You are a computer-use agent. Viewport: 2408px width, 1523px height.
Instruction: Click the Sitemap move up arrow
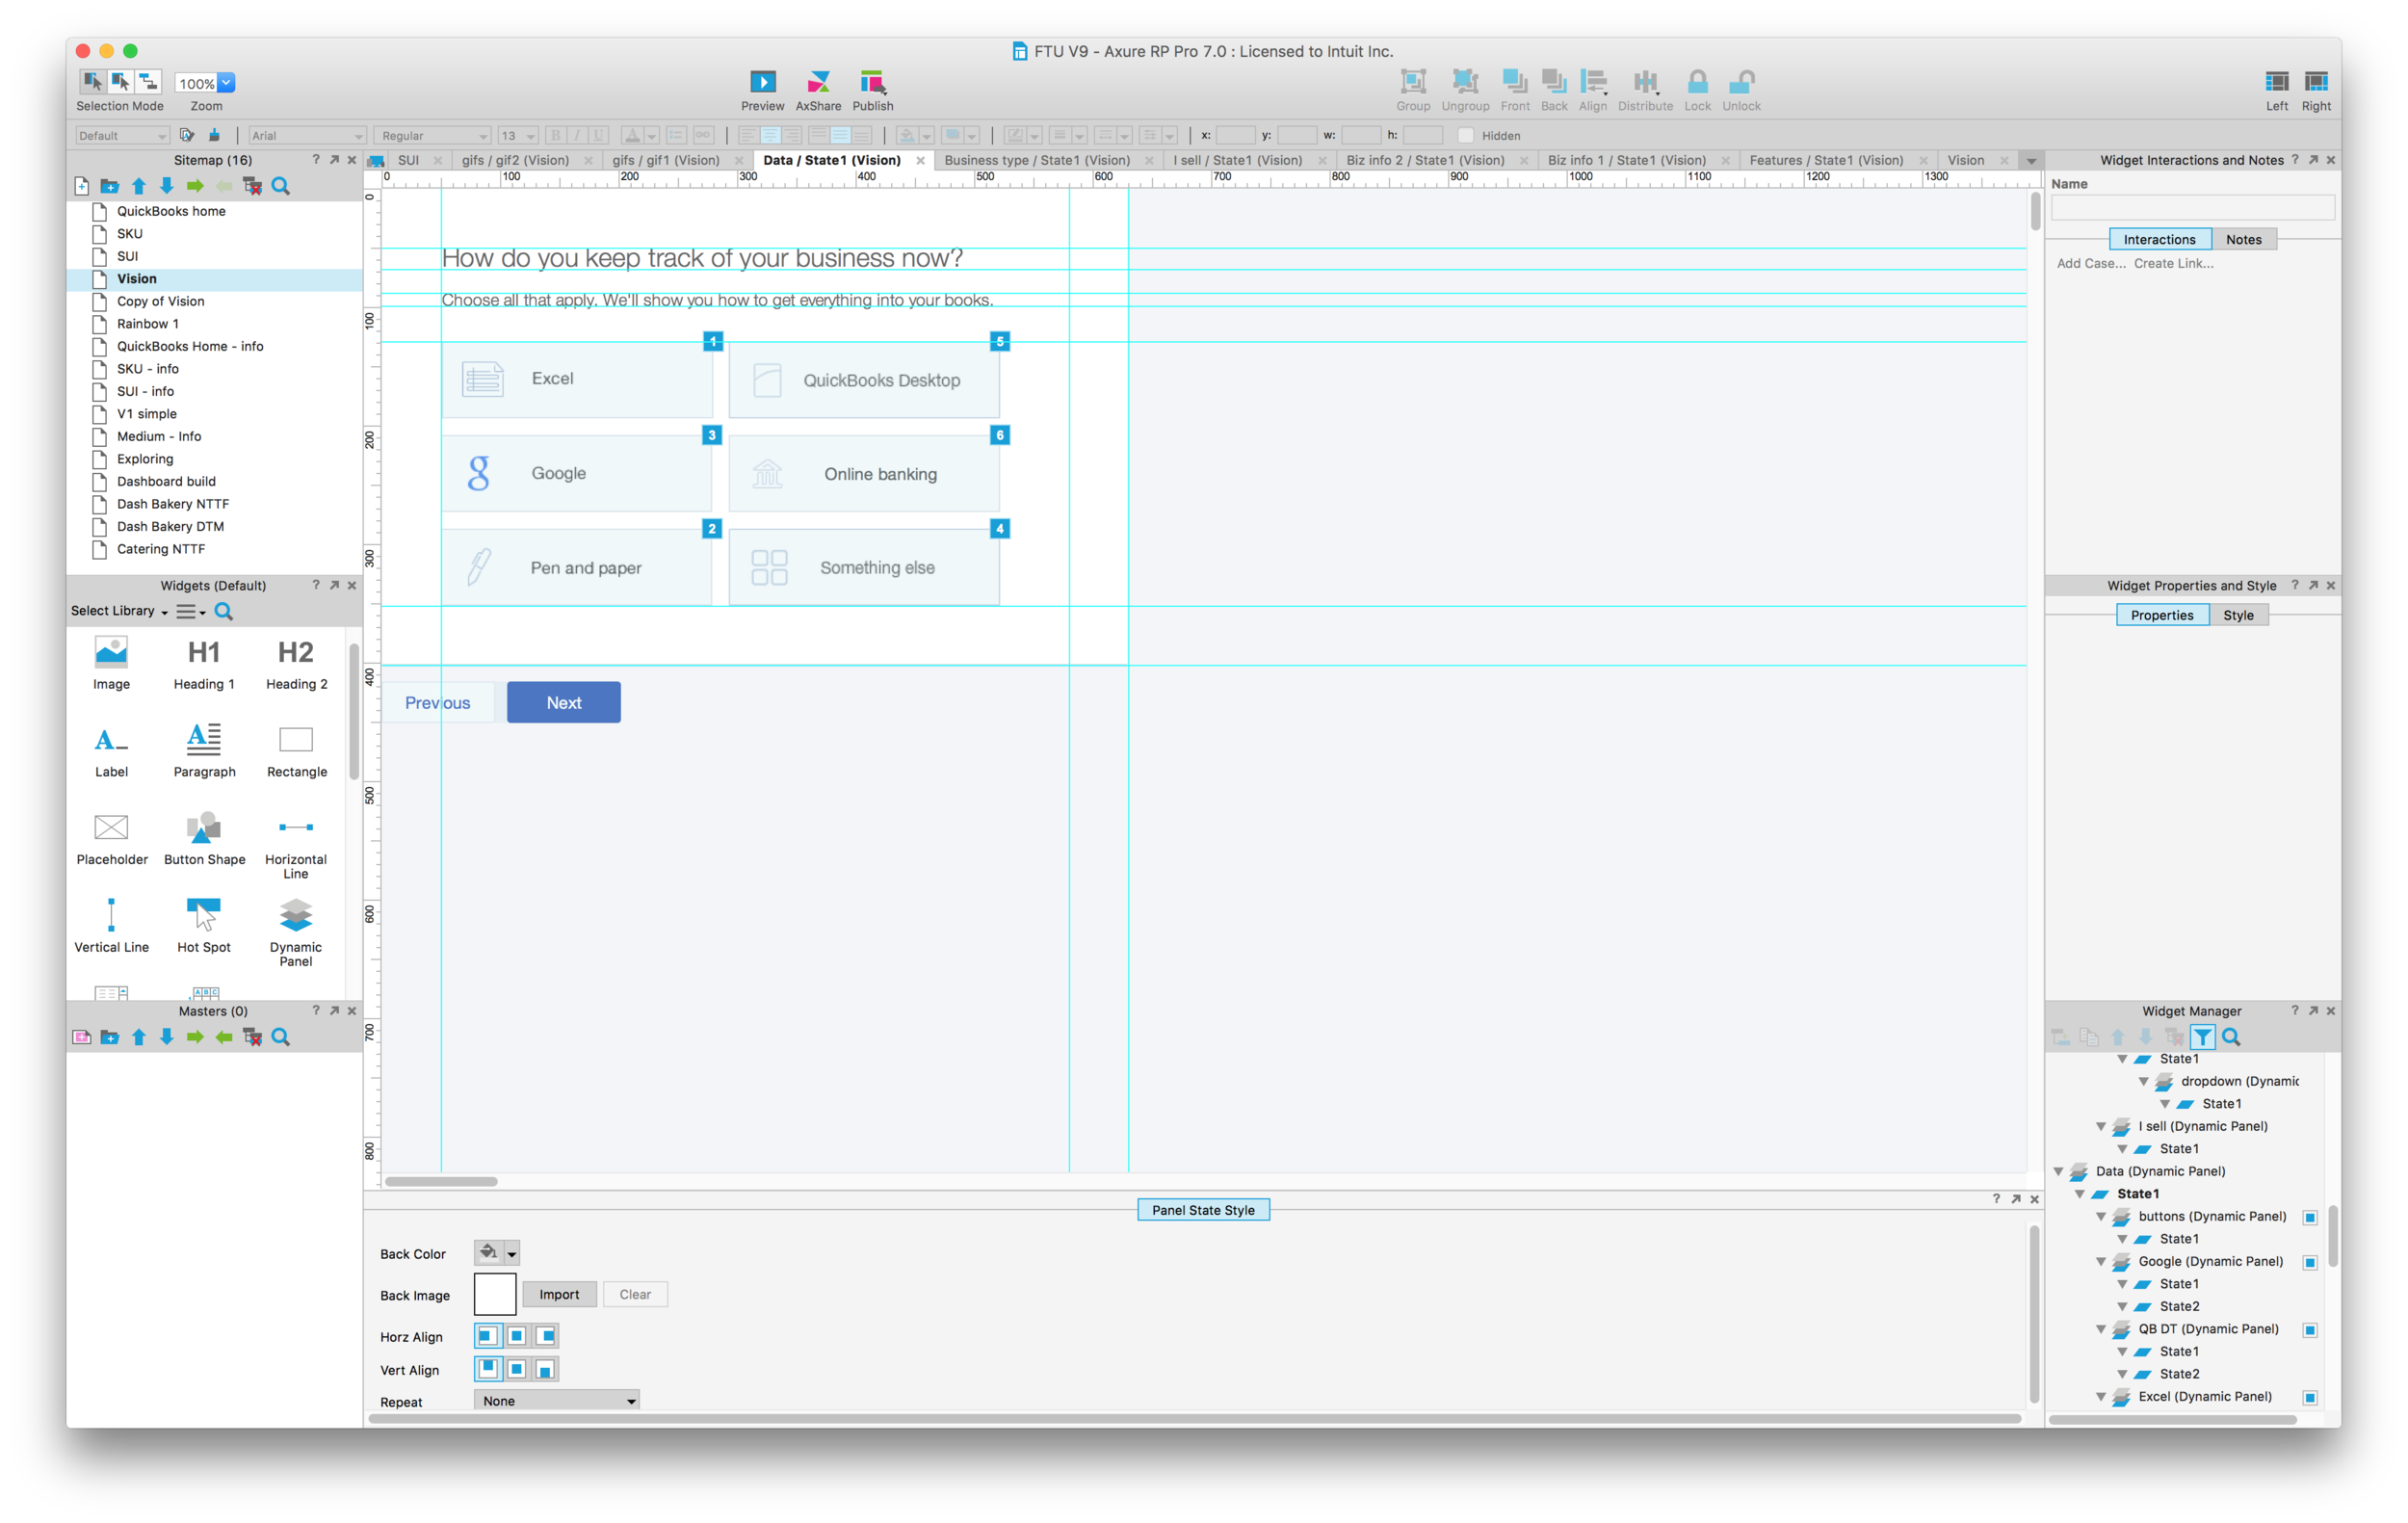pos(139,186)
